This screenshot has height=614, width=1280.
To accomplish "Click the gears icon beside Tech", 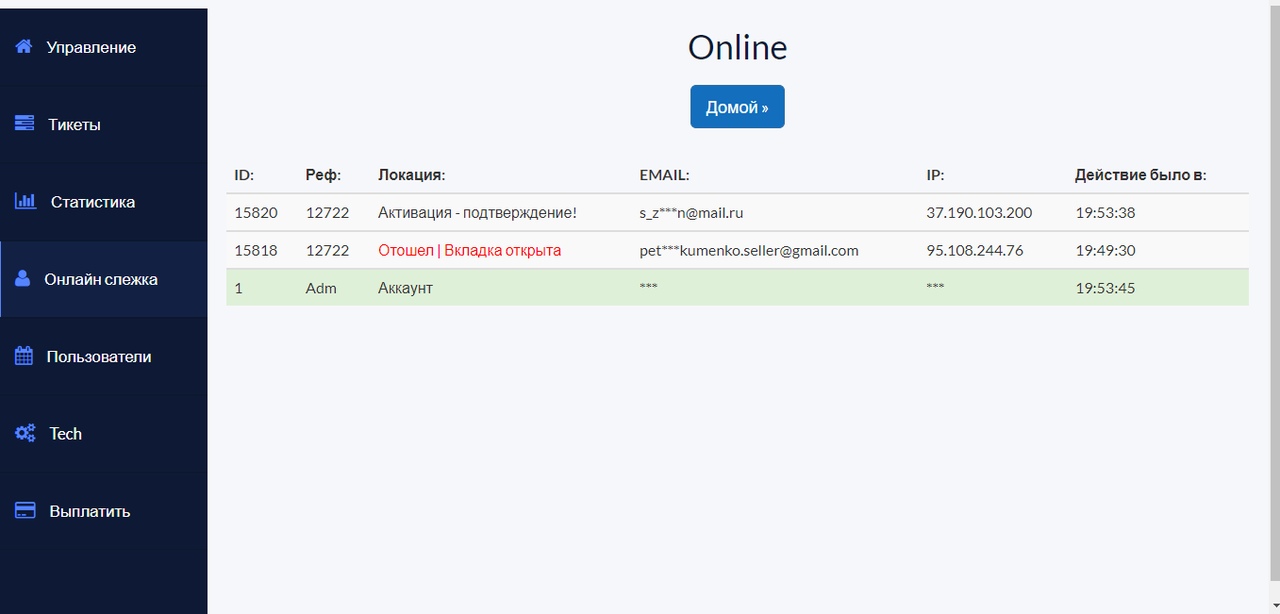I will point(25,433).
